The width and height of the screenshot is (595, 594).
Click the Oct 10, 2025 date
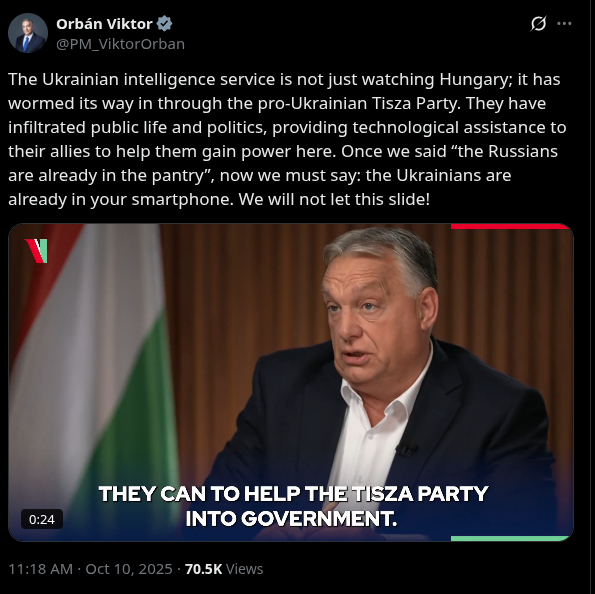click(129, 569)
